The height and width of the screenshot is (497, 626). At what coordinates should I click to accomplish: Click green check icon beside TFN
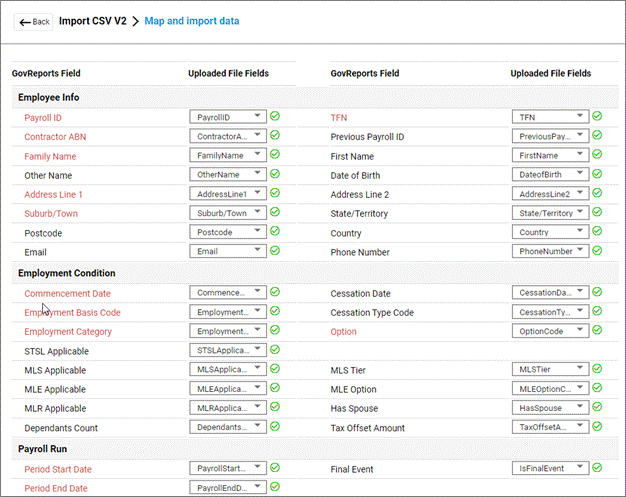coord(597,117)
